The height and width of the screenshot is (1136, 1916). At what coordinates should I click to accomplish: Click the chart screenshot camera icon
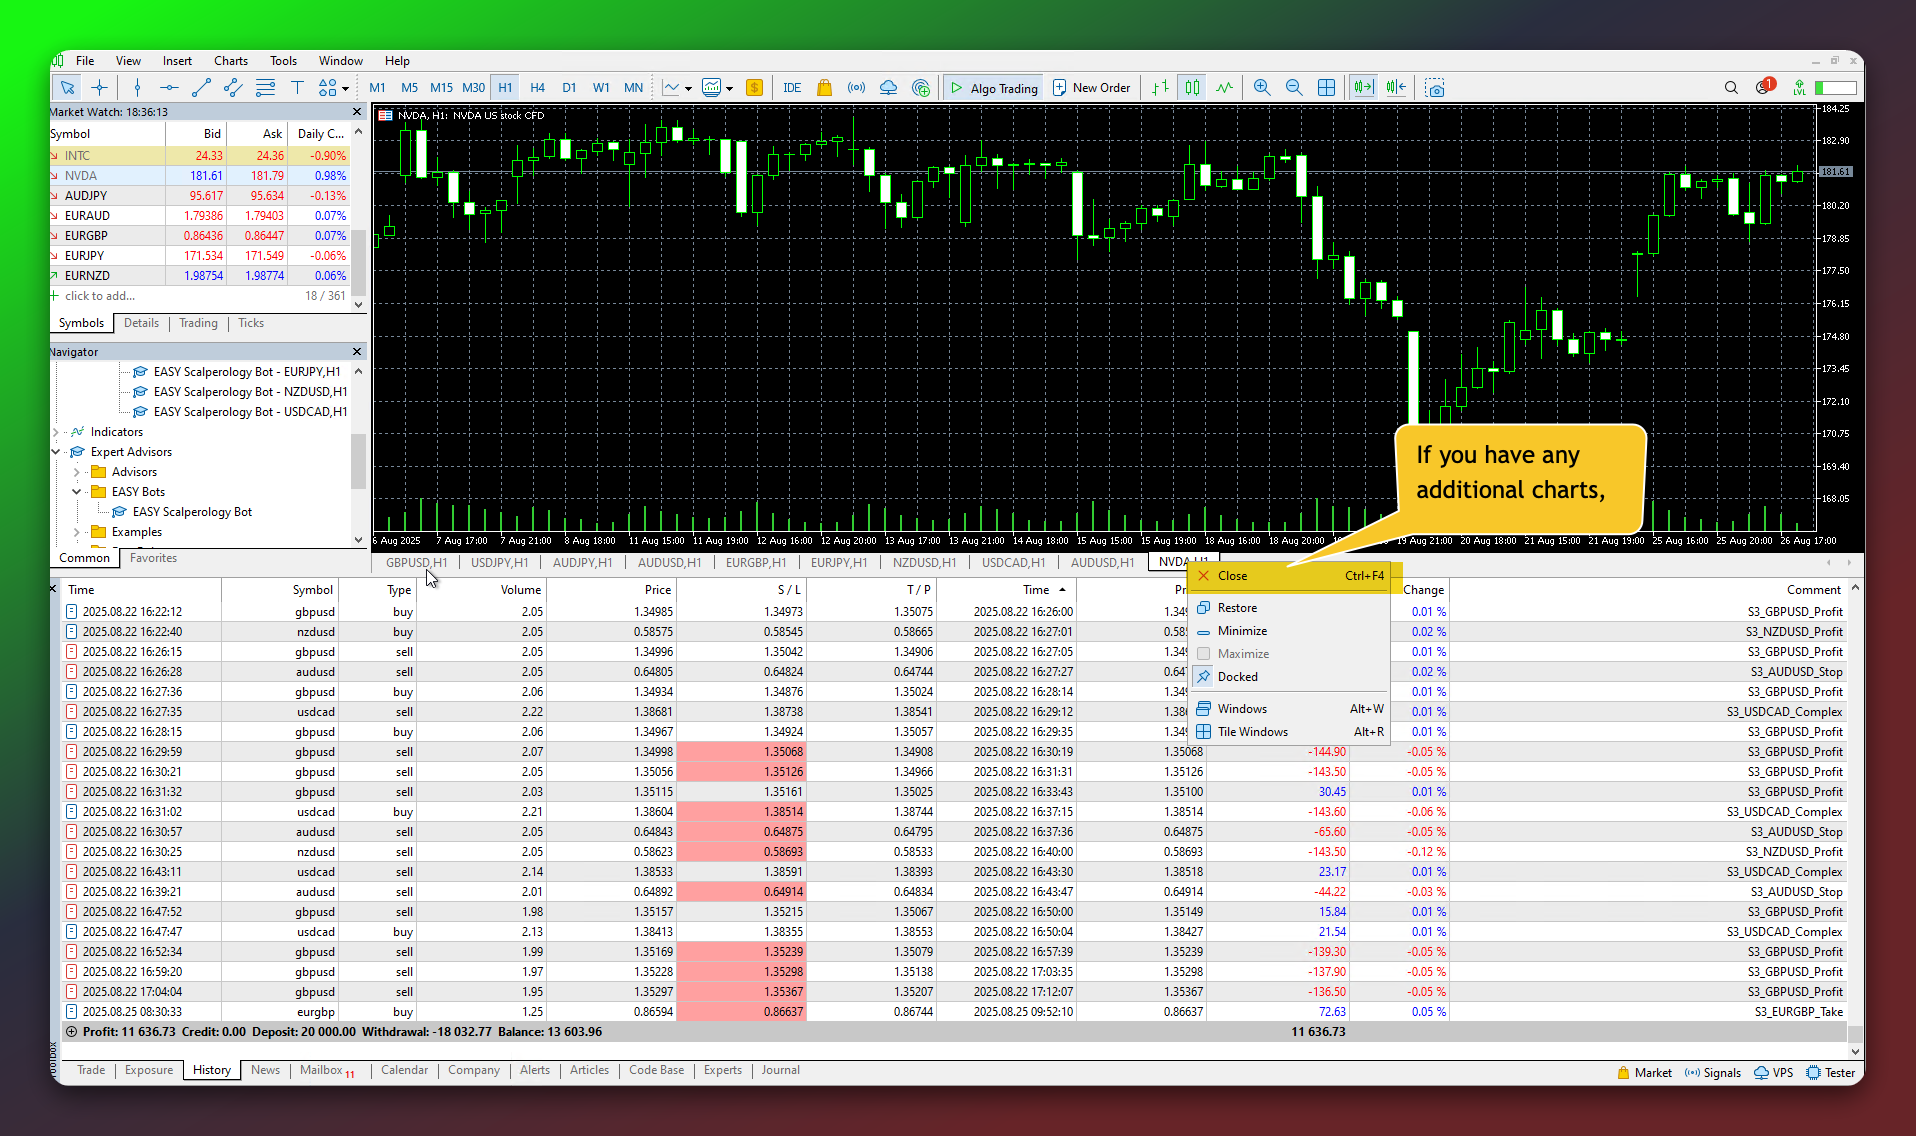(1435, 88)
